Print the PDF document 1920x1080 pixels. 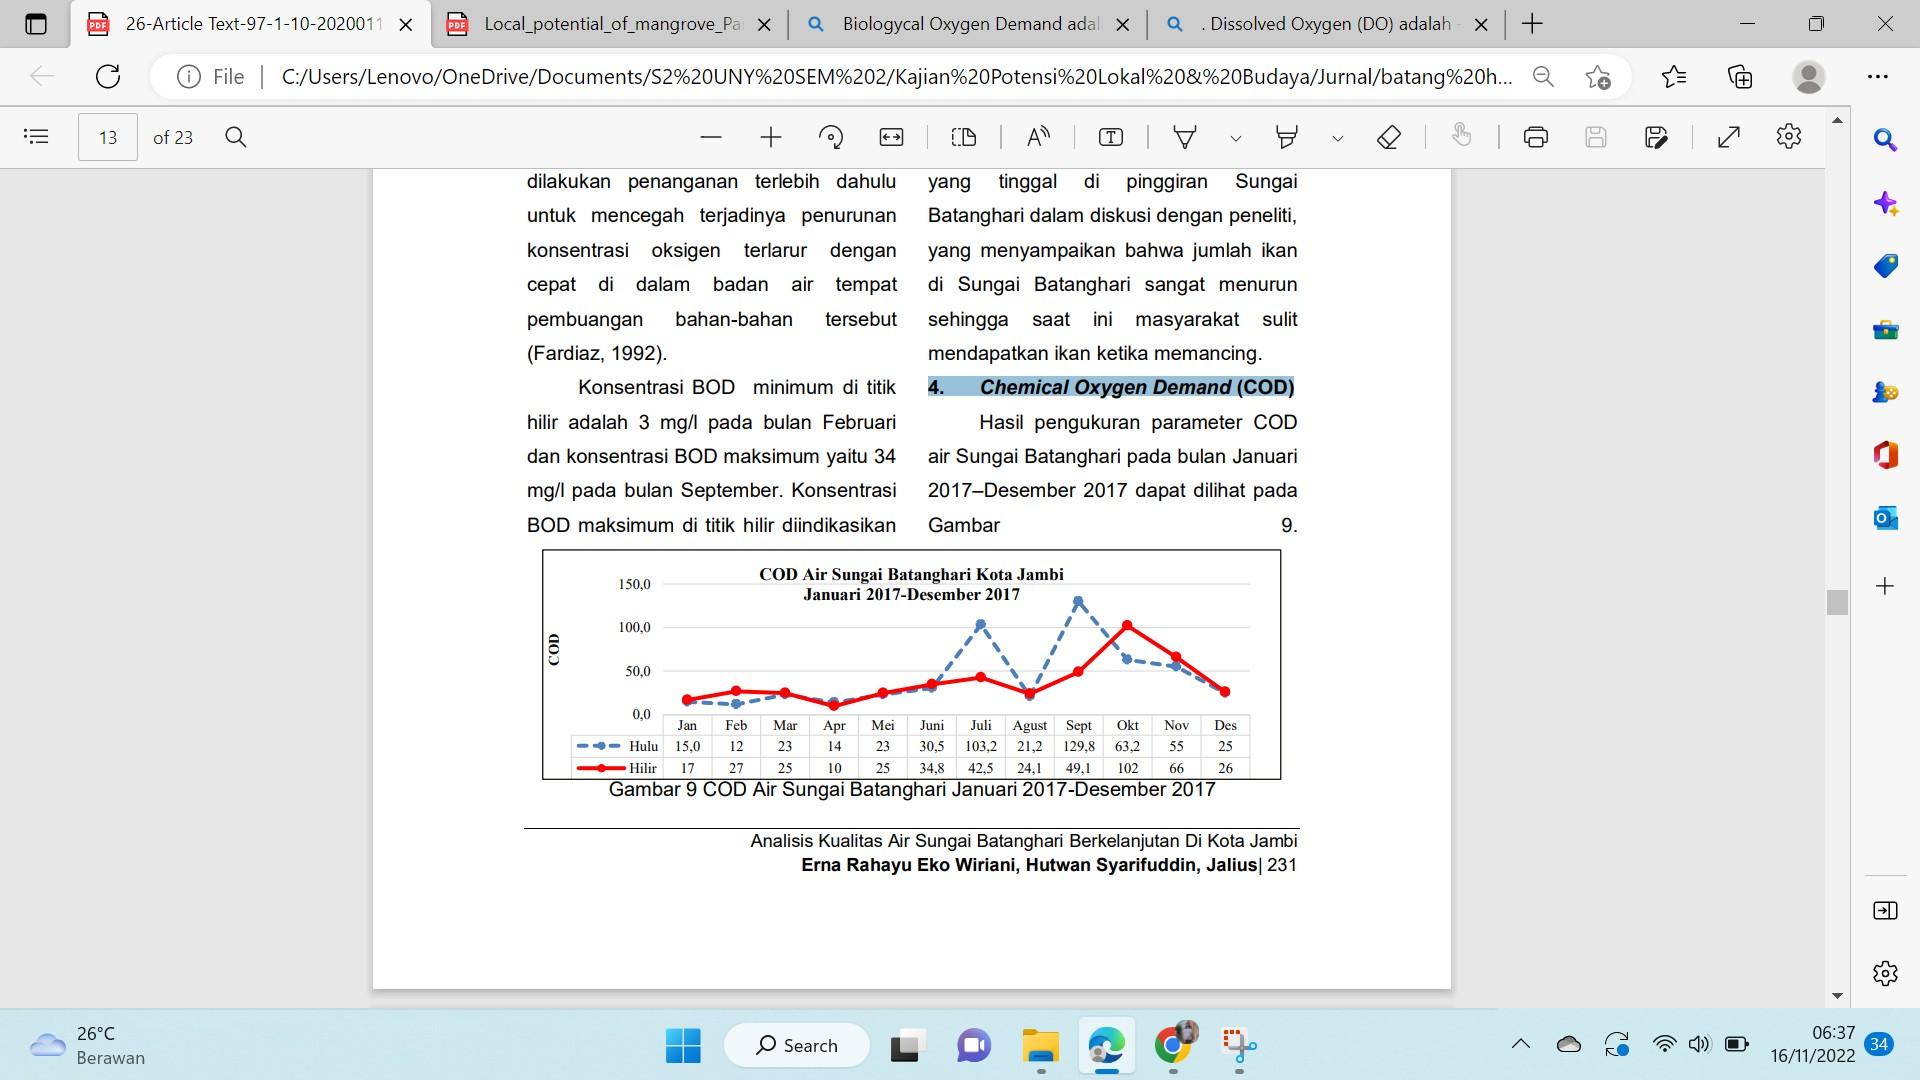pos(1536,137)
